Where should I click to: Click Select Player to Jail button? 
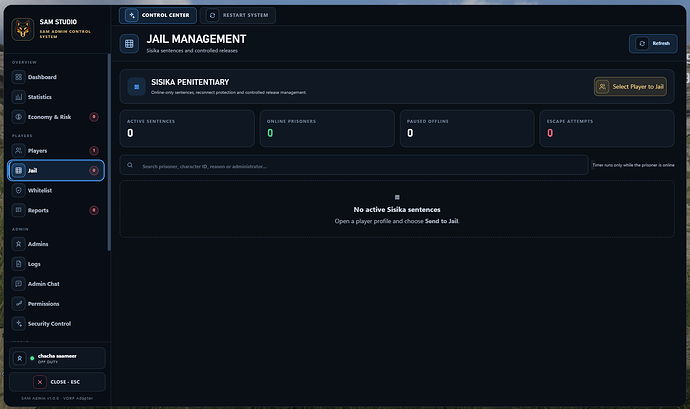point(630,87)
